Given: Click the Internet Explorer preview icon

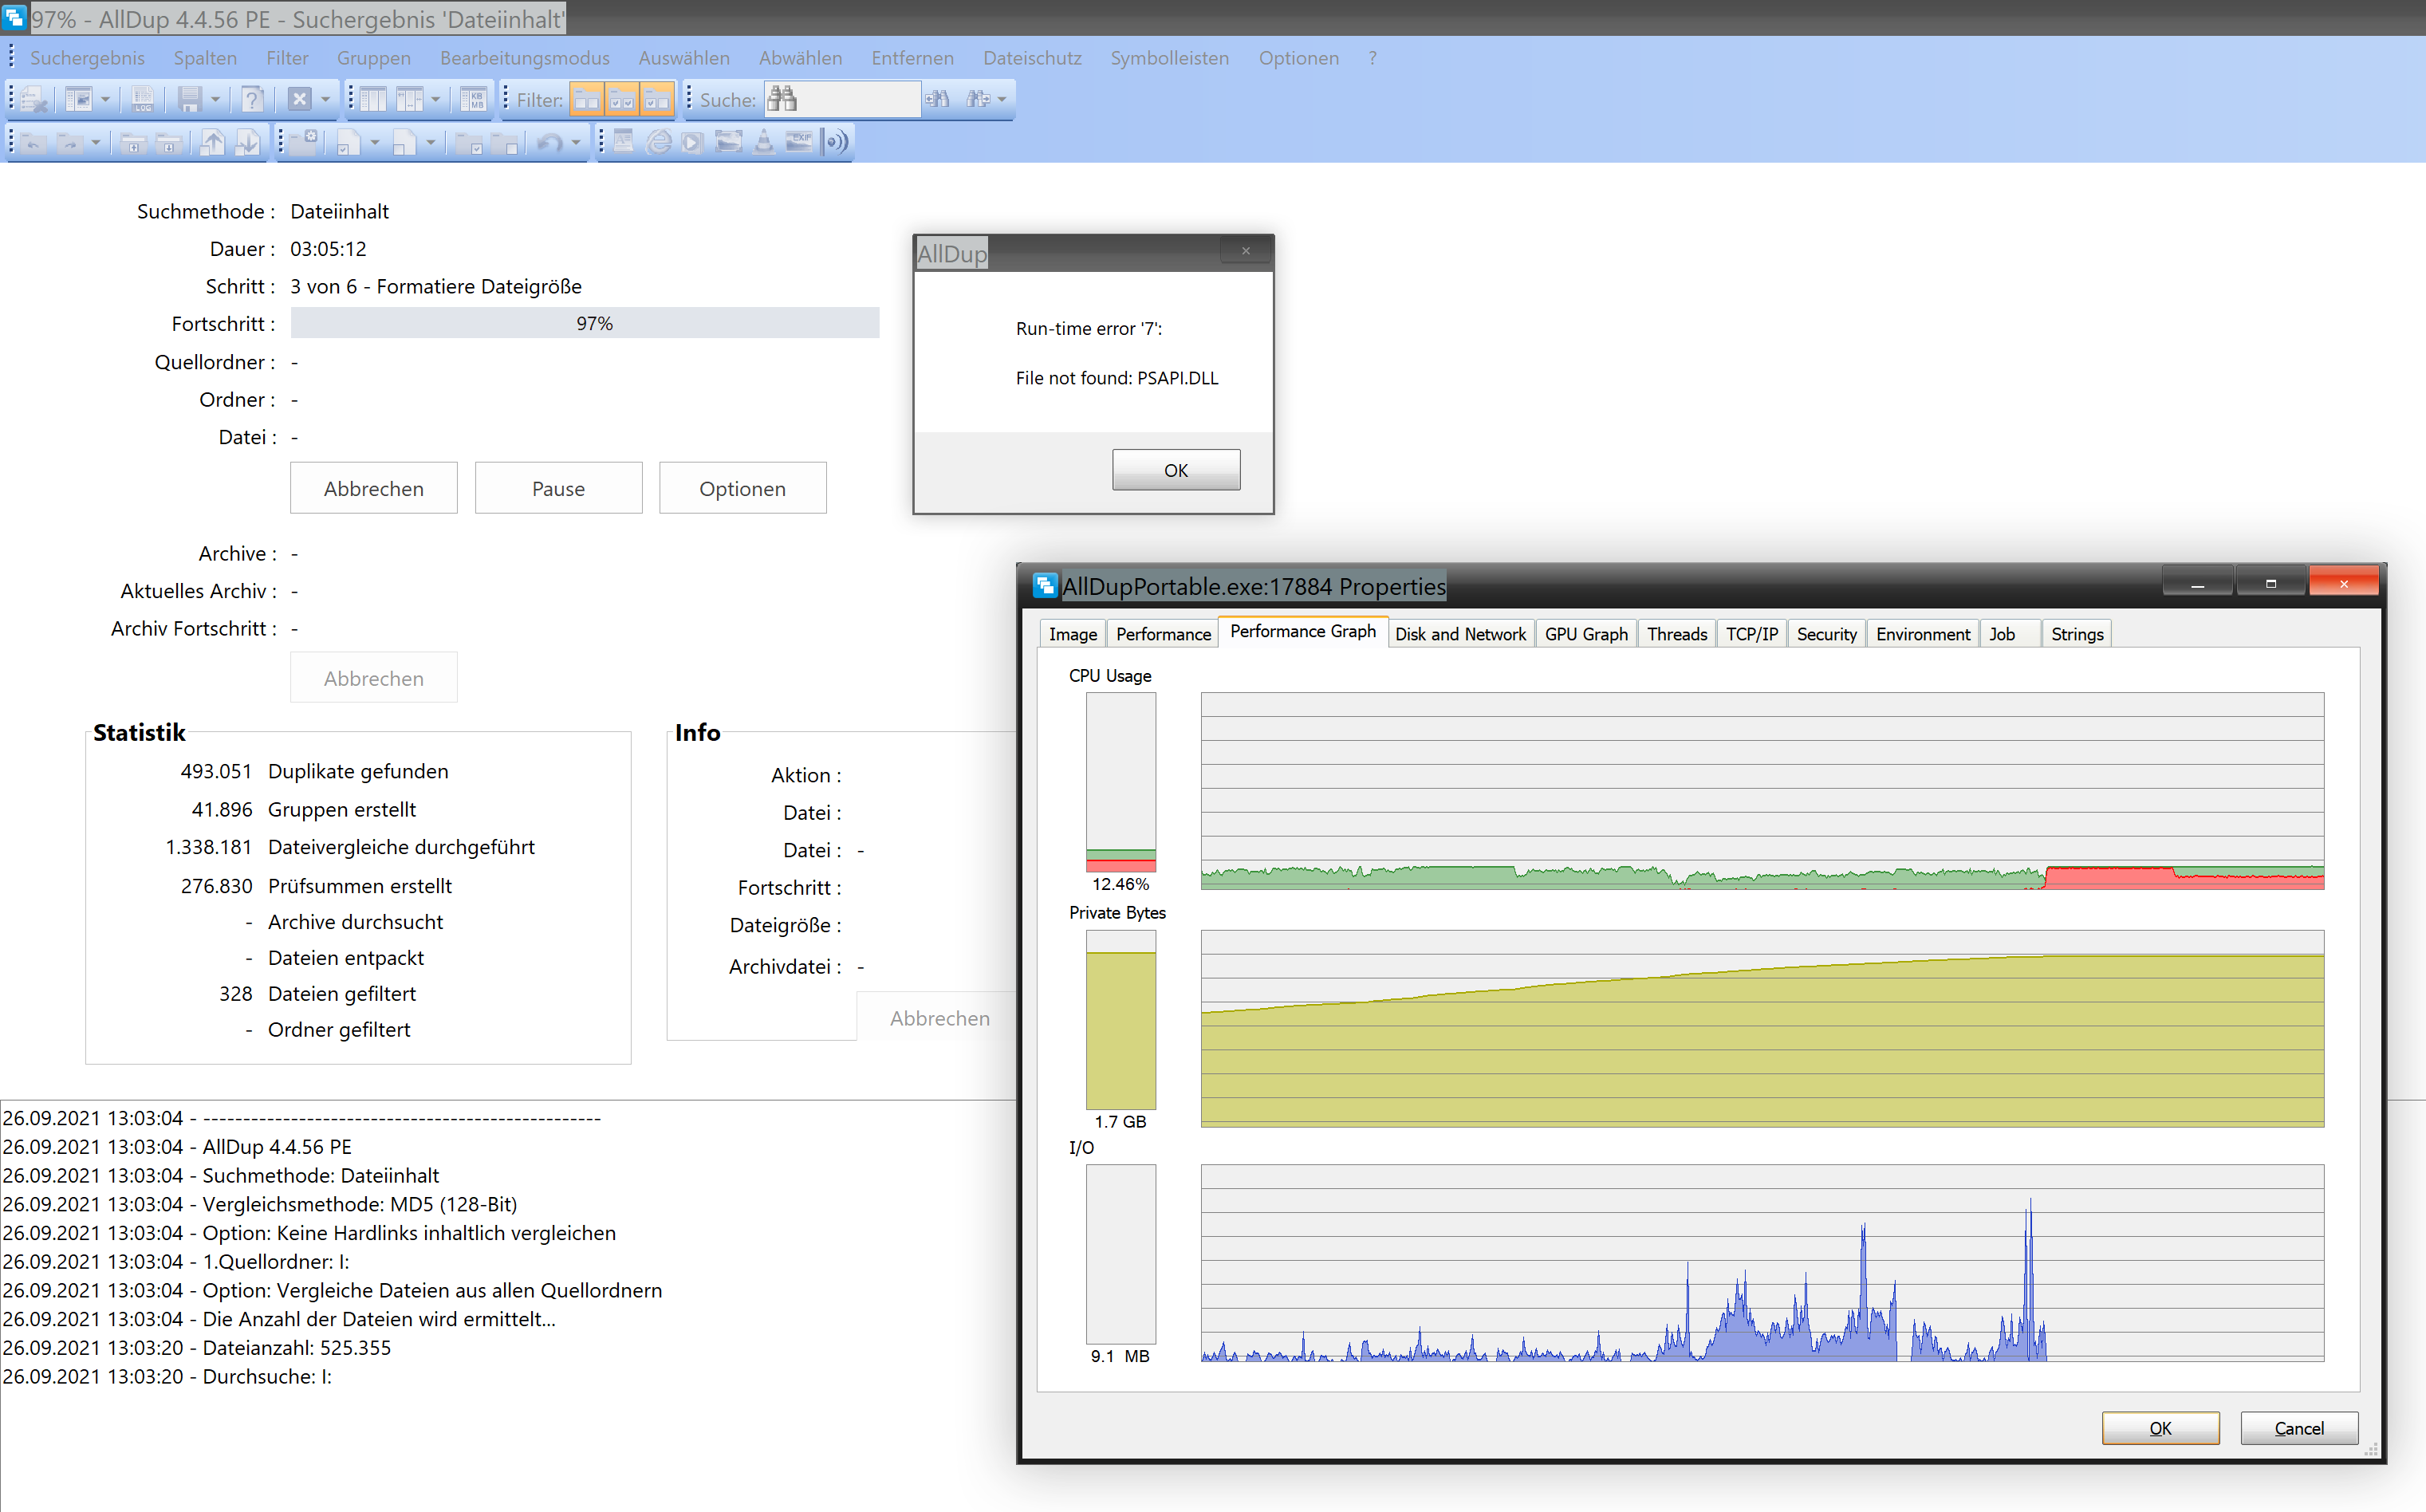Looking at the screenshot, I should click(x=658, y=142).
